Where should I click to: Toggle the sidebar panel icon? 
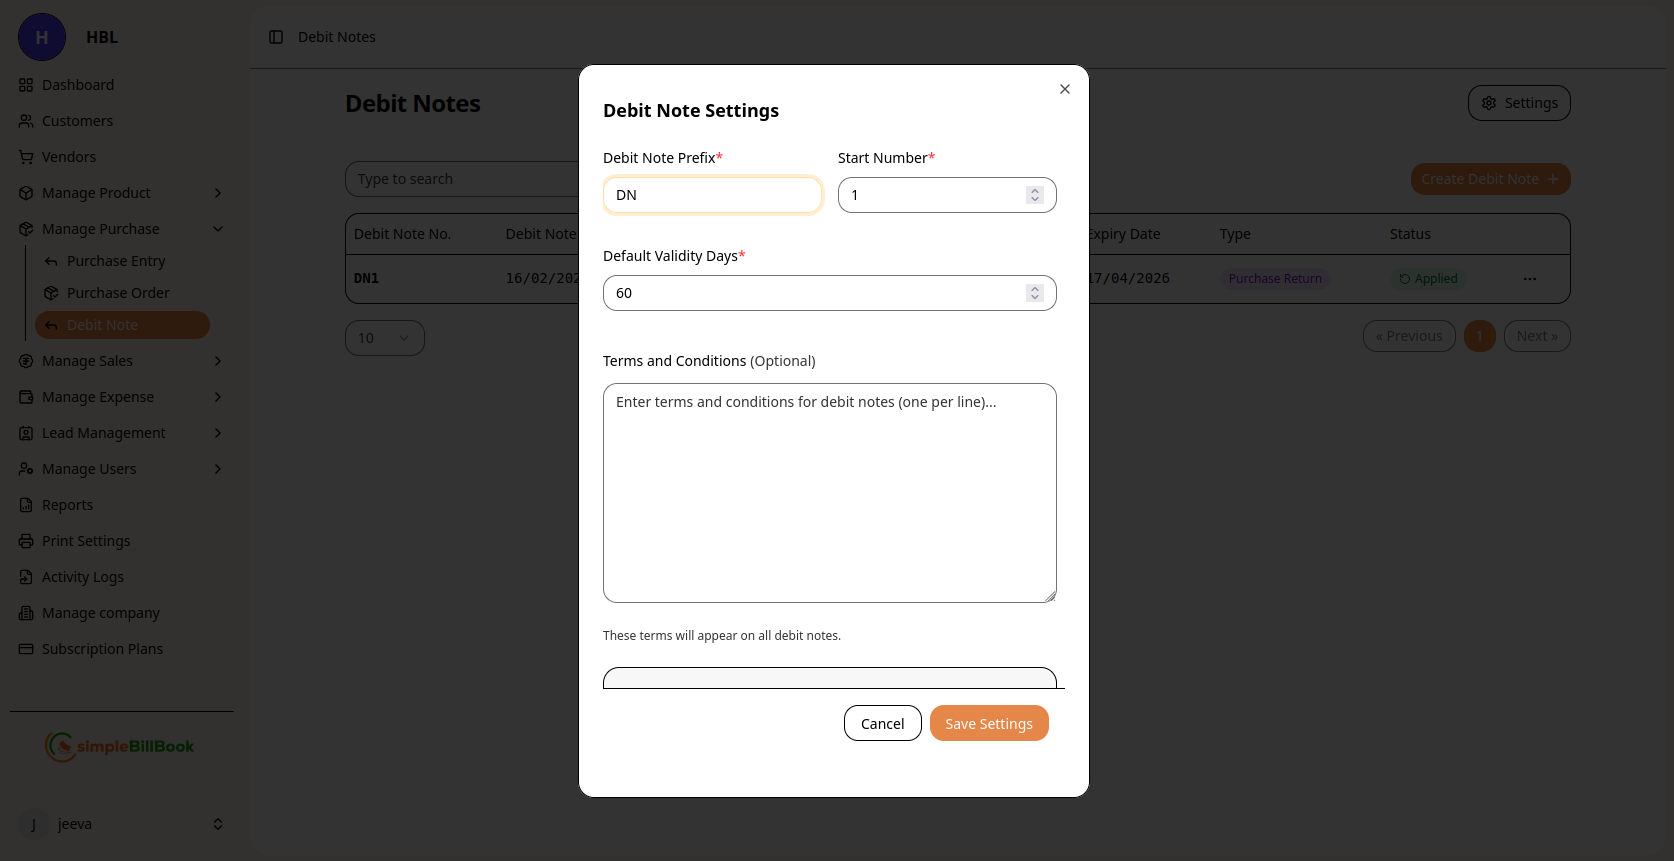point(276,37)
